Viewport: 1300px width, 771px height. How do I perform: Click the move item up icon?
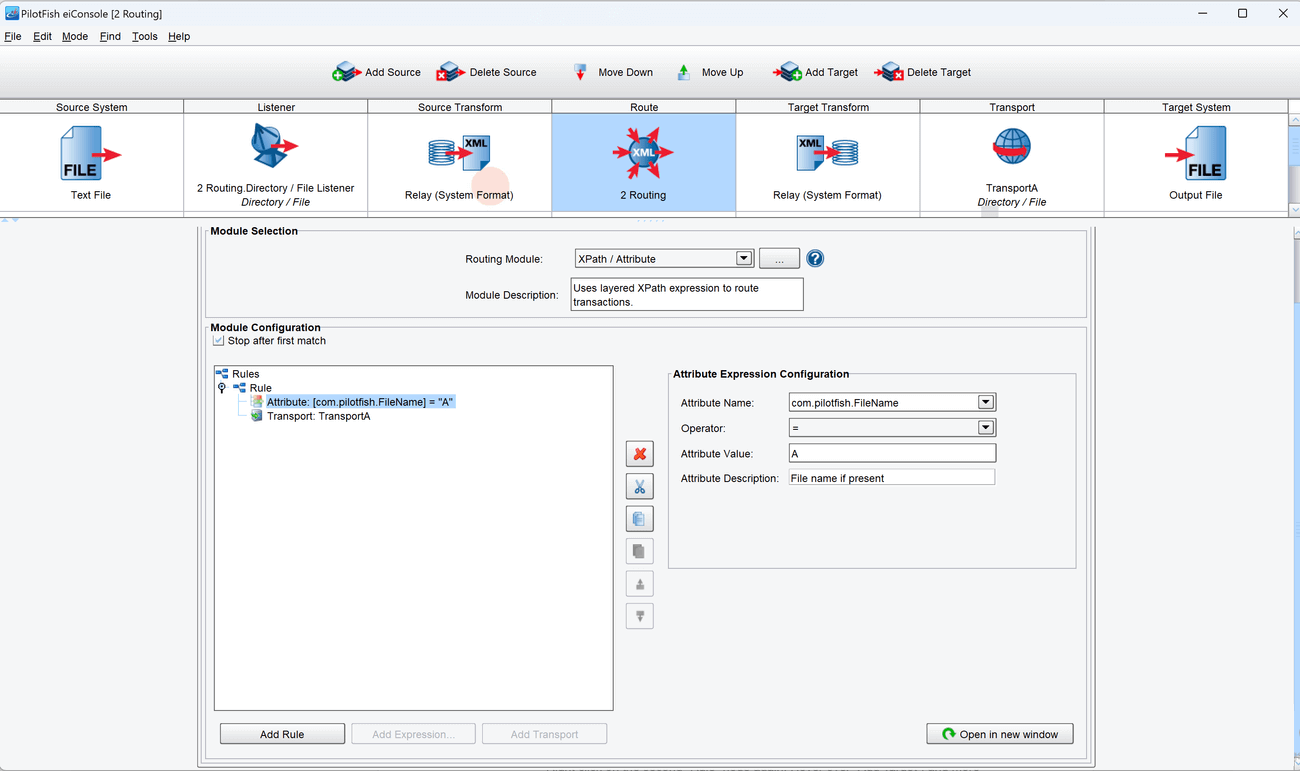pyautogui.click(x=640, y=584)
